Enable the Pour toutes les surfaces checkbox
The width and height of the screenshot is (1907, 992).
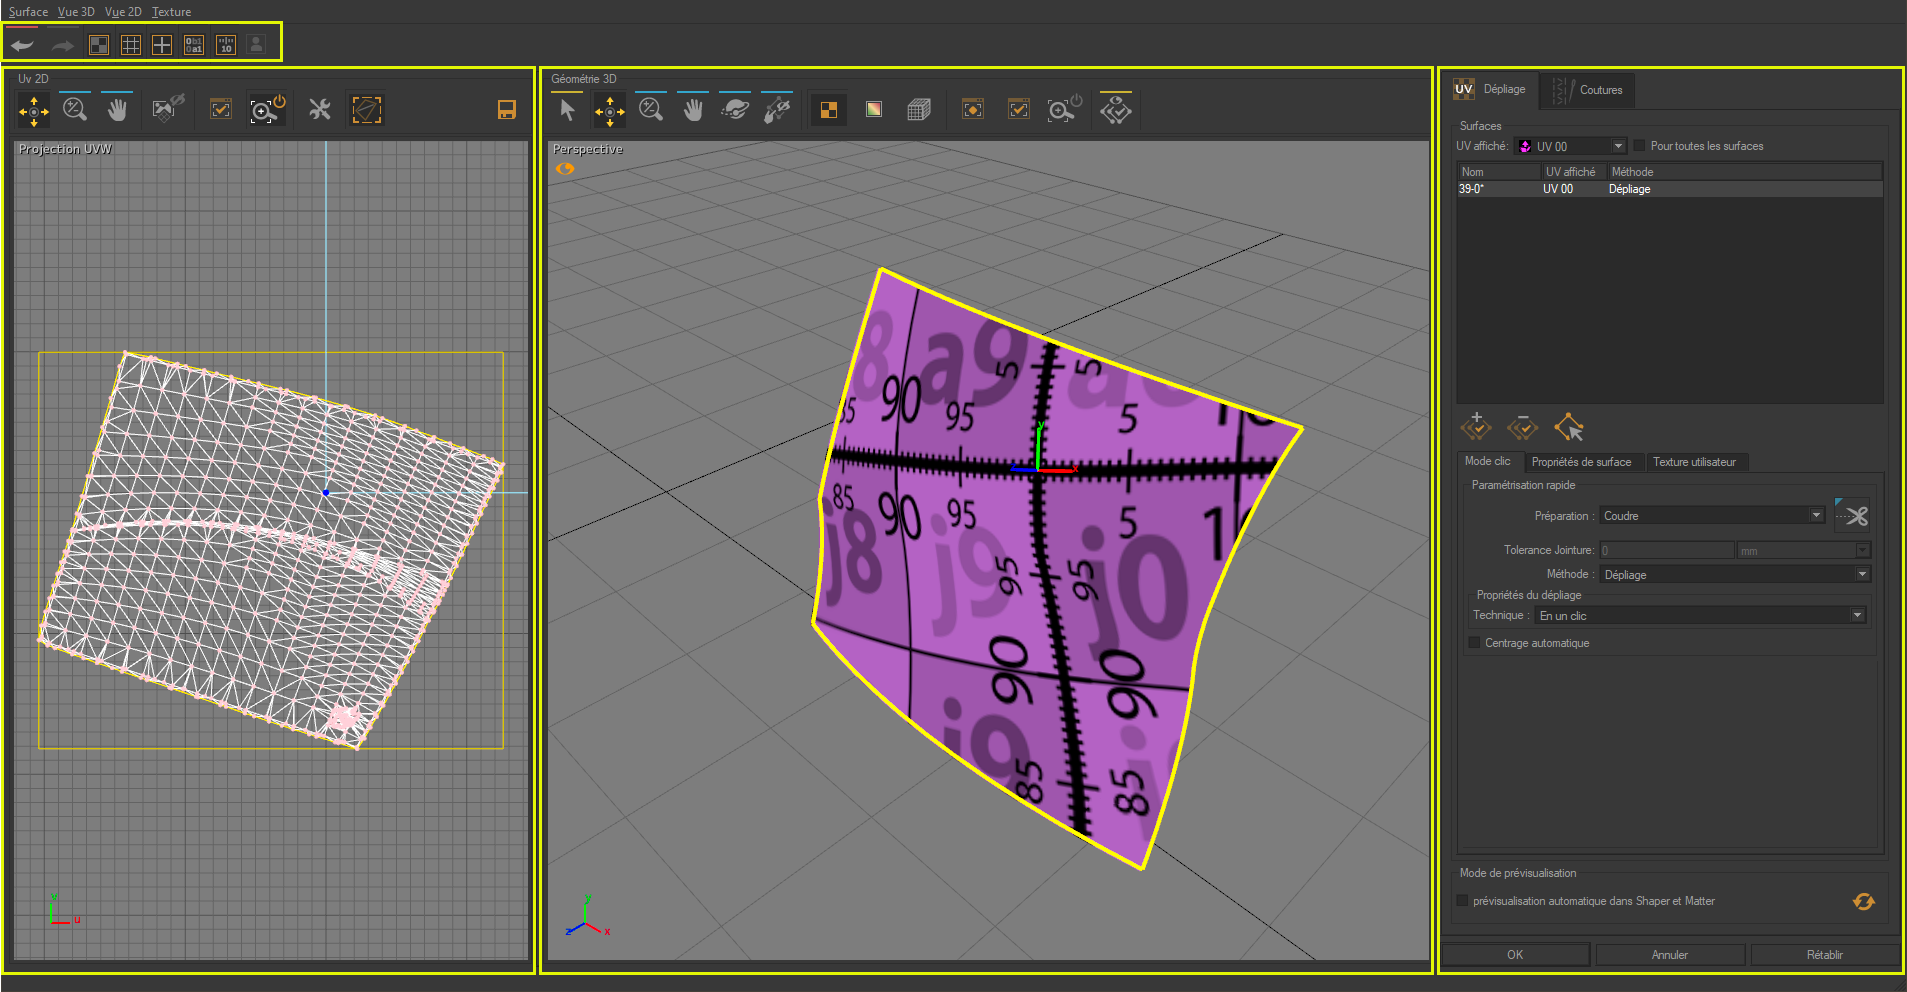click(1639, 145)
